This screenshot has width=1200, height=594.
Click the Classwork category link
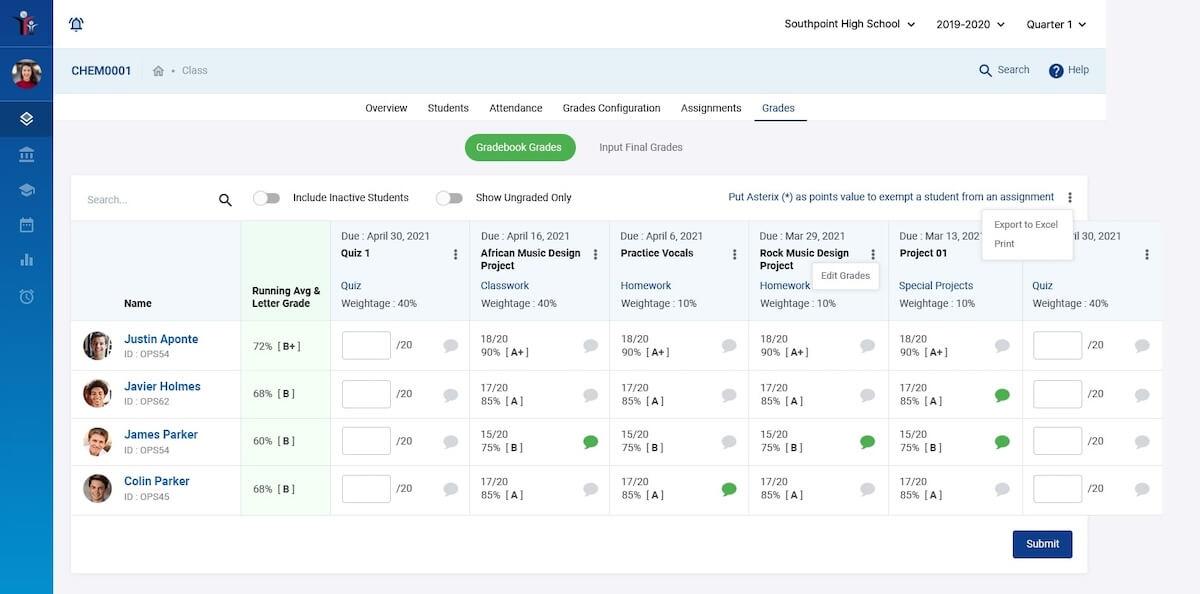[x=505, y=286]
